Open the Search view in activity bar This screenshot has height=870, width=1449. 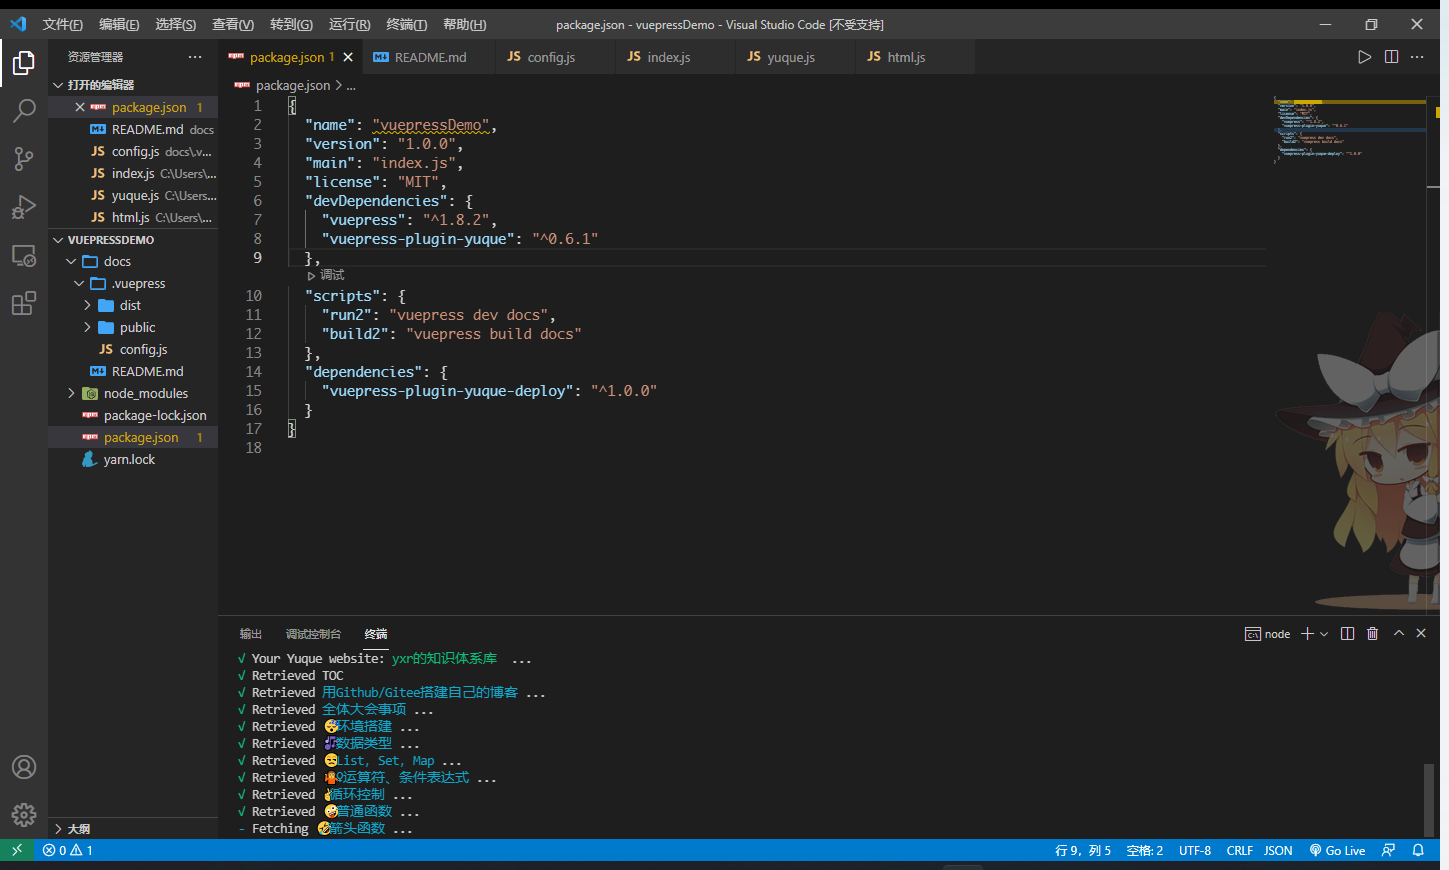(x=24, y=110)
